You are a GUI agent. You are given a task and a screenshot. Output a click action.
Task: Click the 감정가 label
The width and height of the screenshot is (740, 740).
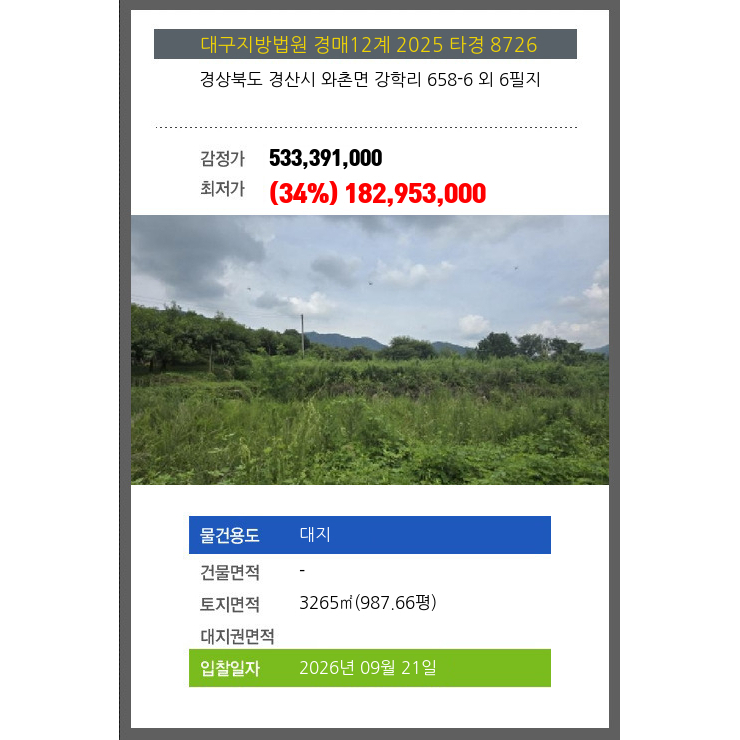point(222,159)
